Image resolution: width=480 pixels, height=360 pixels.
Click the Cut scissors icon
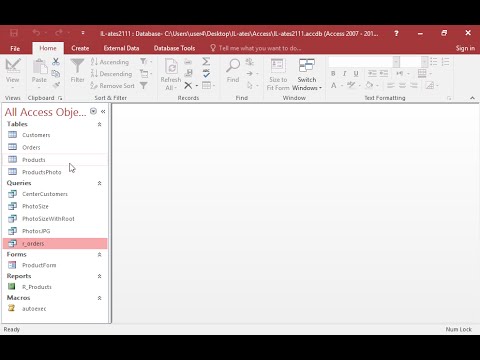56,62
